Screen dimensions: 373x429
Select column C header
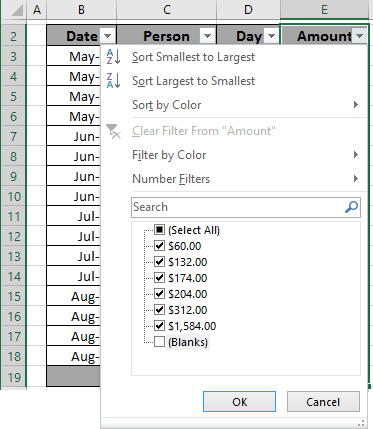point(167,10)
